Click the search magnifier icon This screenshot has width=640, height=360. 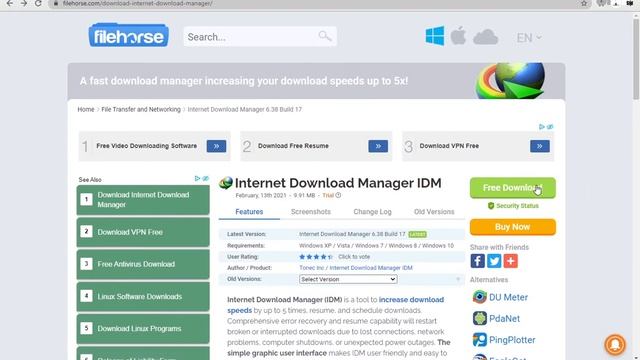coord(325,36)
